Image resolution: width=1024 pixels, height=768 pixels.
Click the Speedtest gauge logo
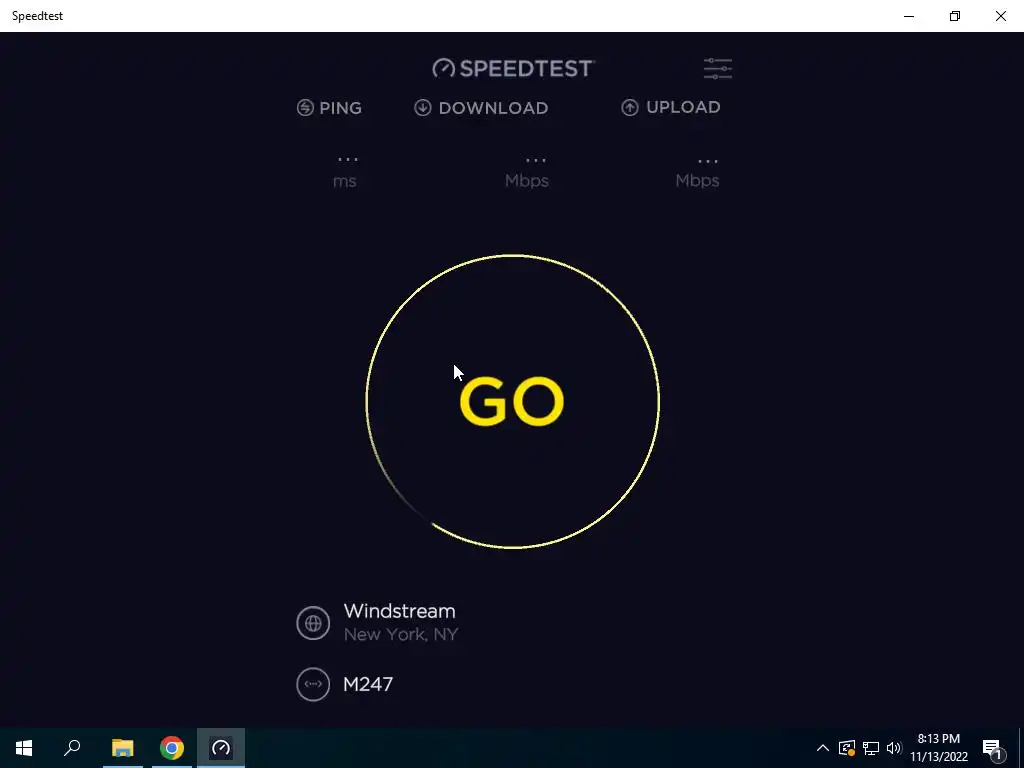click(443, 69)
